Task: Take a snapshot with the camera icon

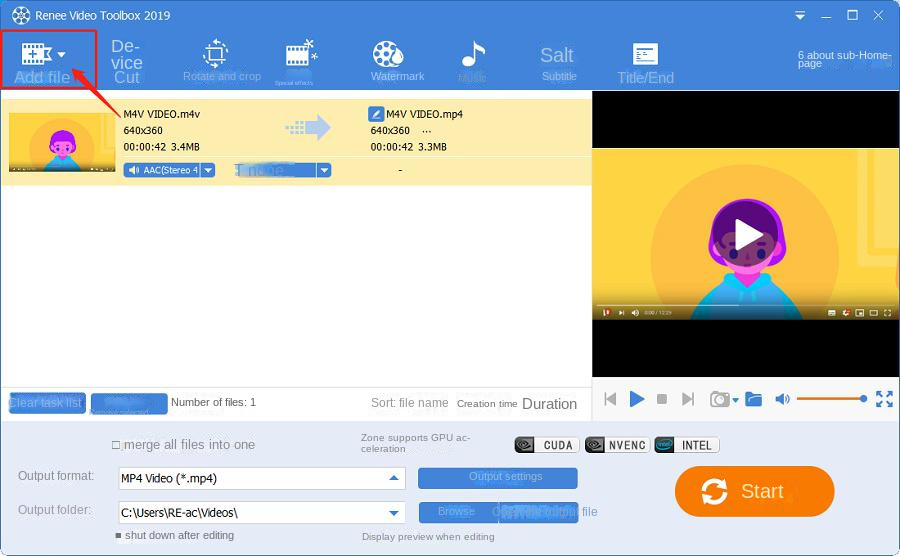Action: pyautogui.click(x=719, y=399)
